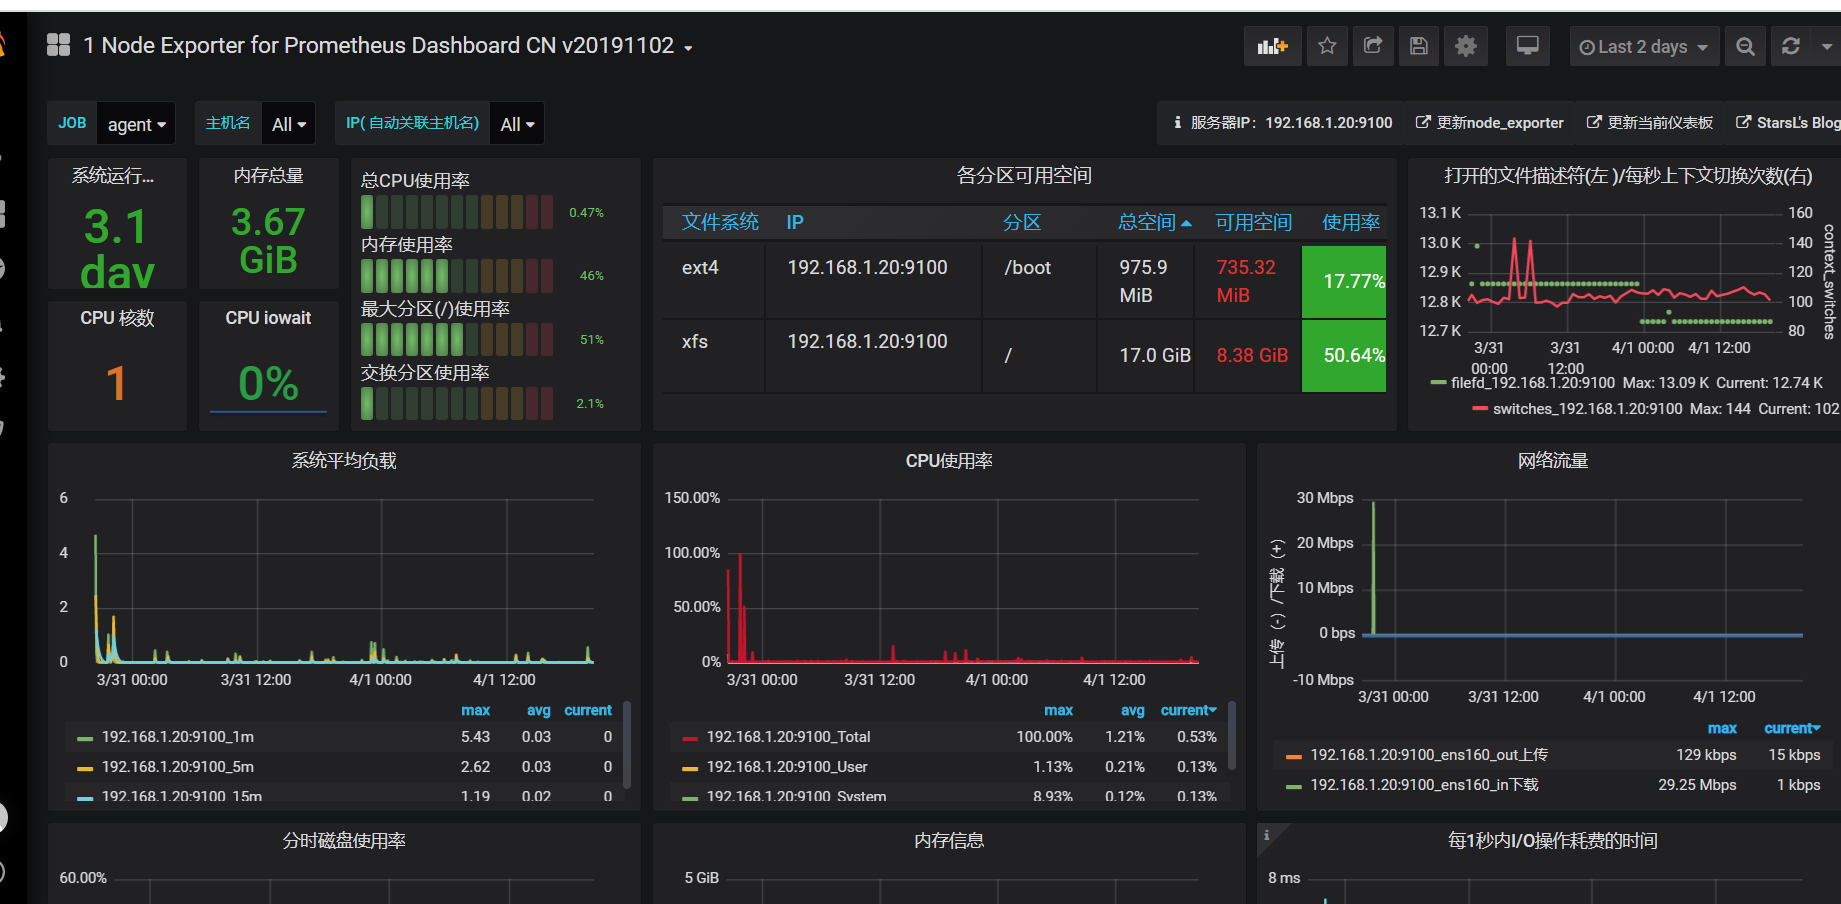The image size is (1841, 904).
Task: Toggle 192.168.1.20:9100_System CPU series
Action: coord(796,796)
